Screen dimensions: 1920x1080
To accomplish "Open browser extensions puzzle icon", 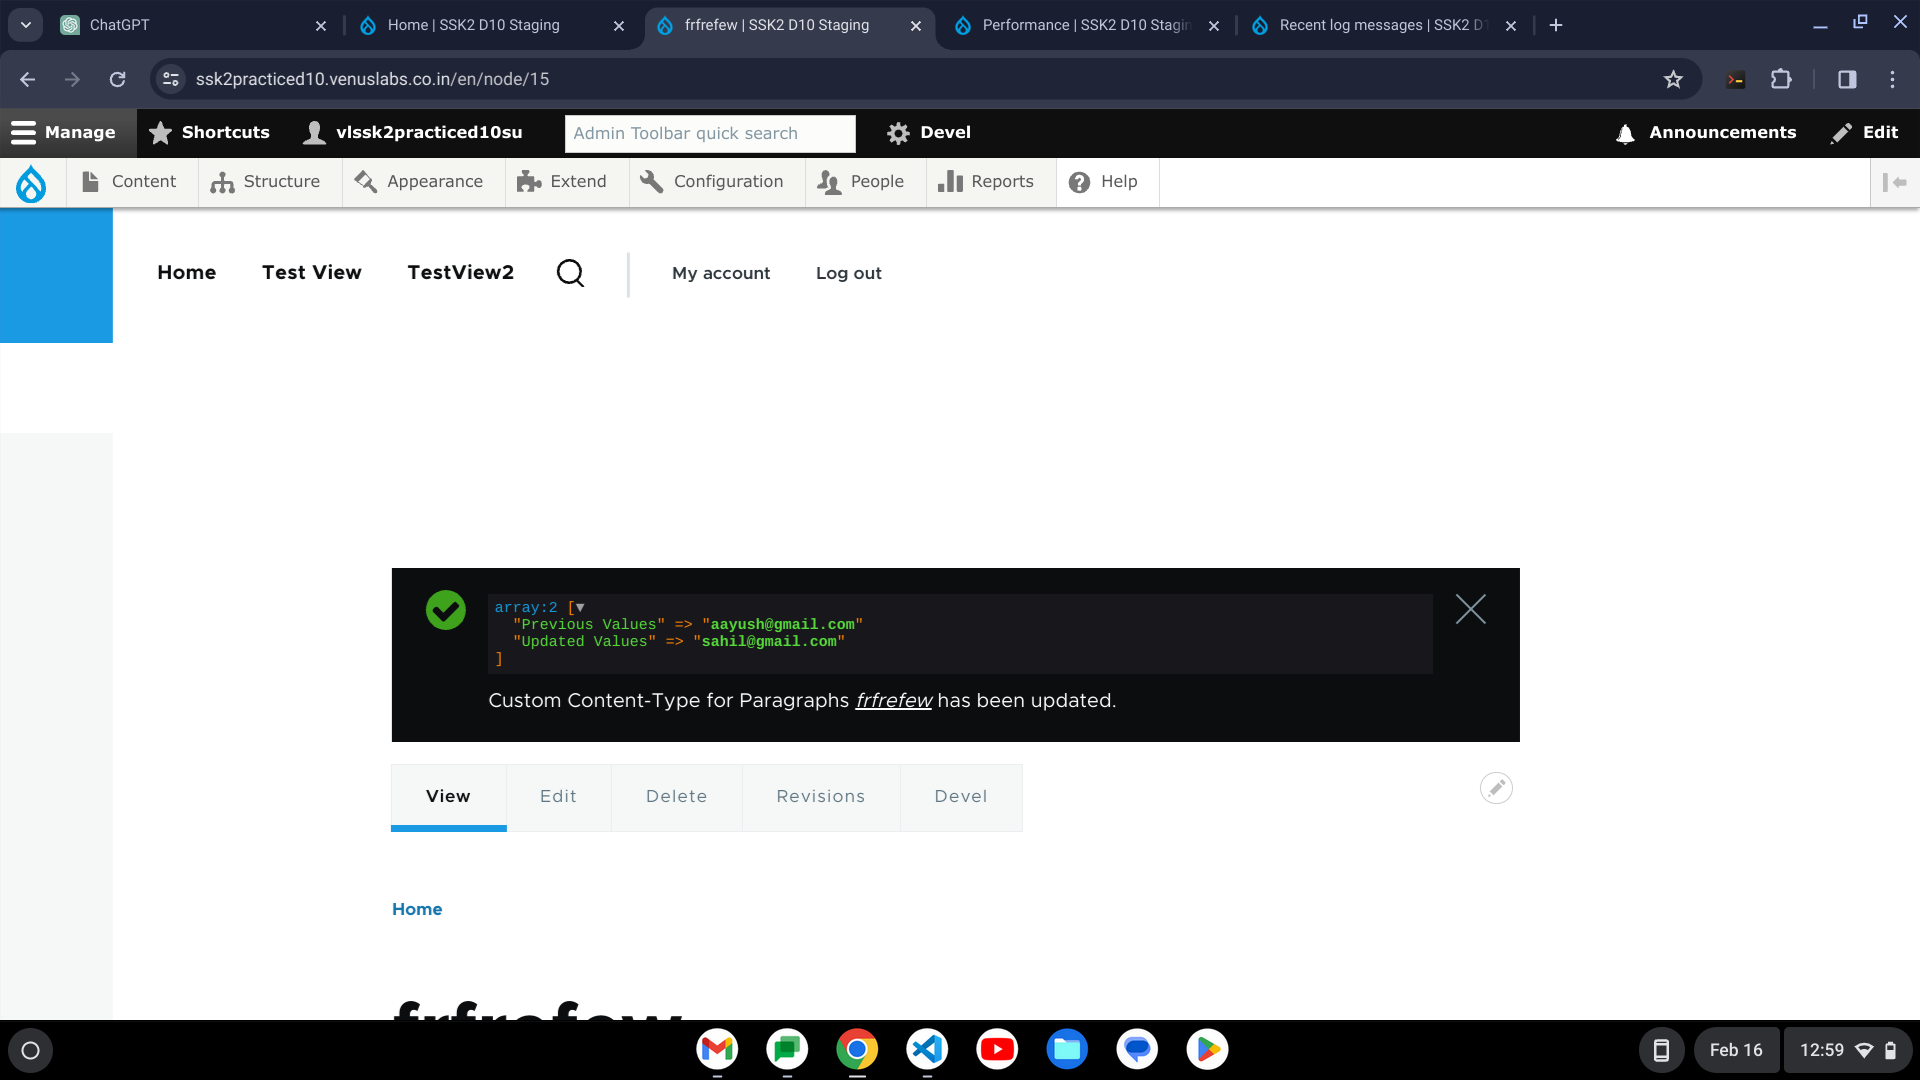I will point(1781,79).
